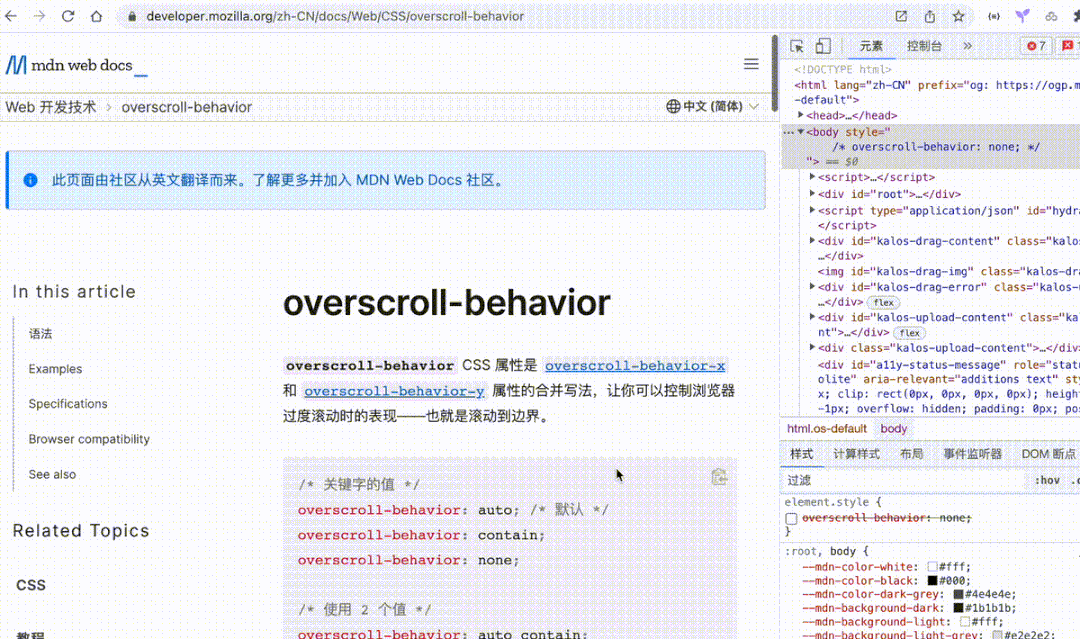Collapse the body element node
The image size is (1080, 639).
(801, 132)
